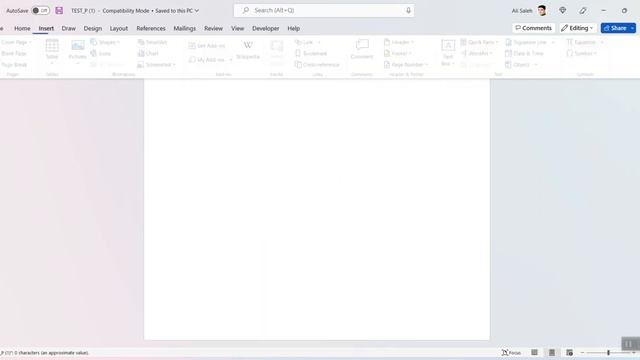Open the Cover Page dropdown
The height and width of the screenshot is (360, 640).
[x=16, y=42]
